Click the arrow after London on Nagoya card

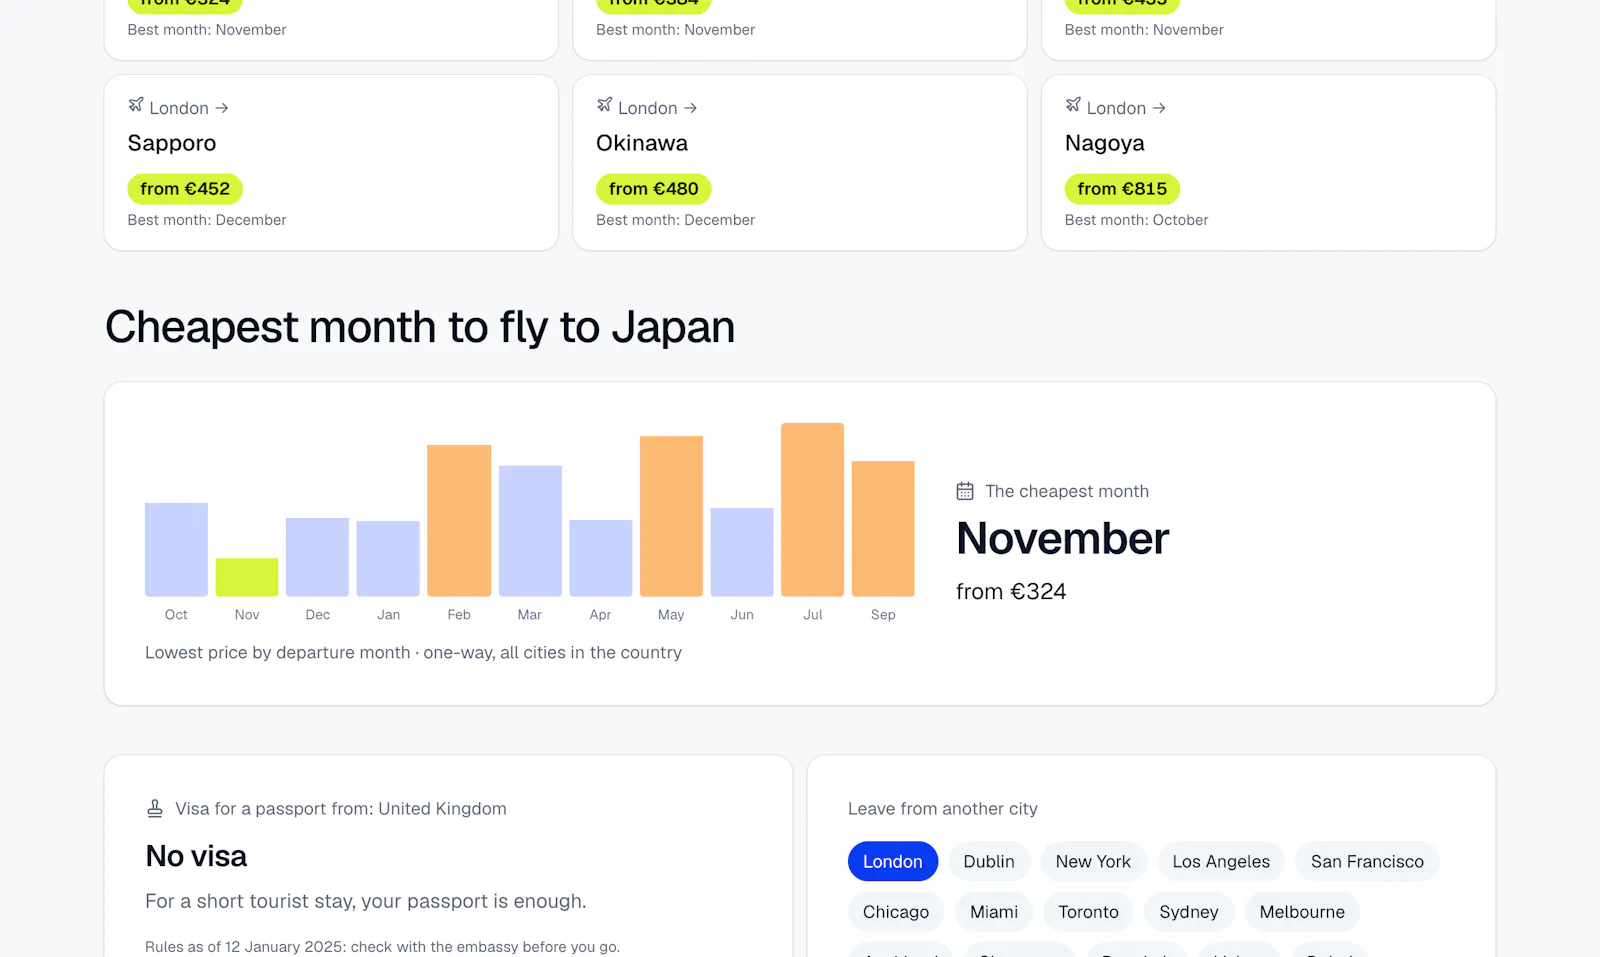click(x=1159, y=108)
